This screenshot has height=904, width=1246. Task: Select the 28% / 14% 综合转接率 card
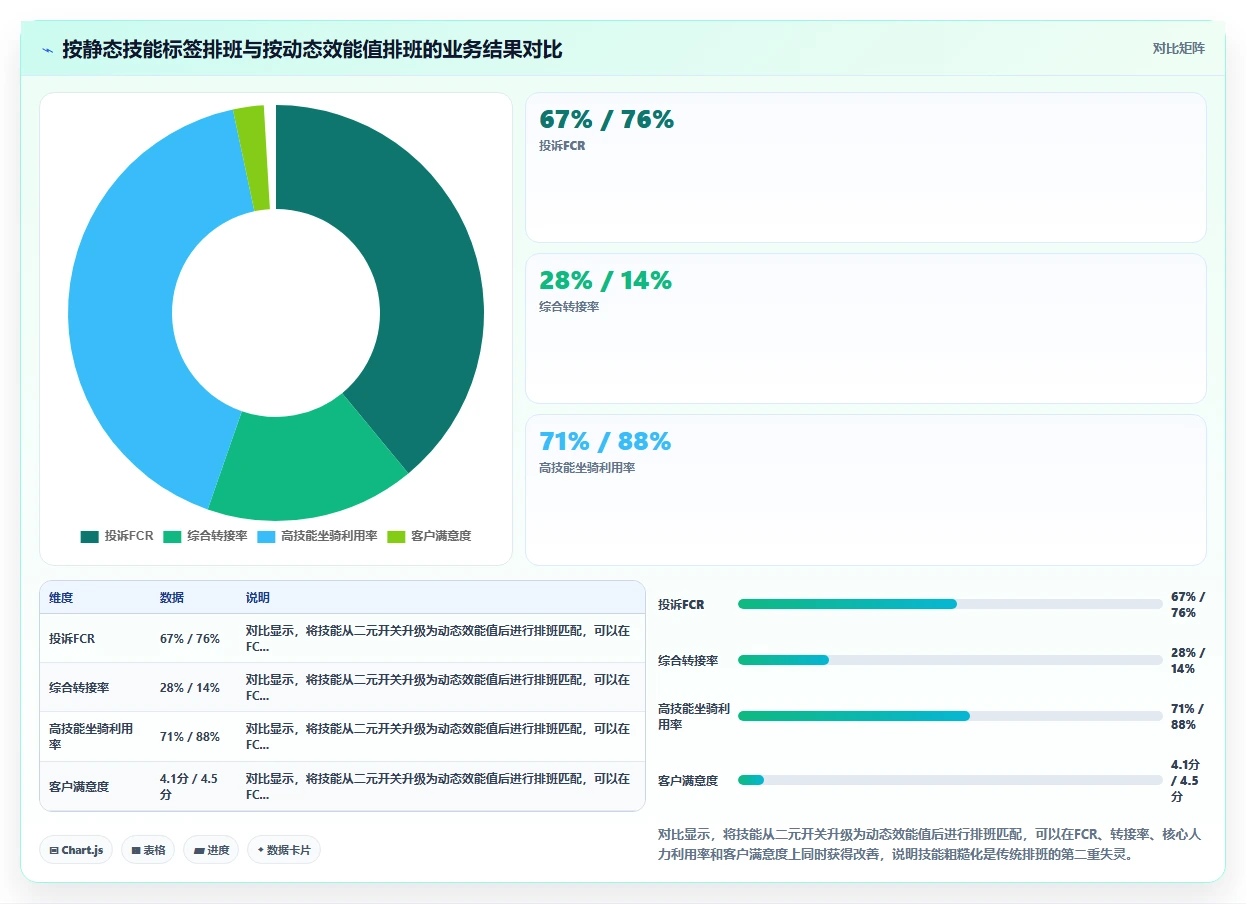(x=866, y=328)
